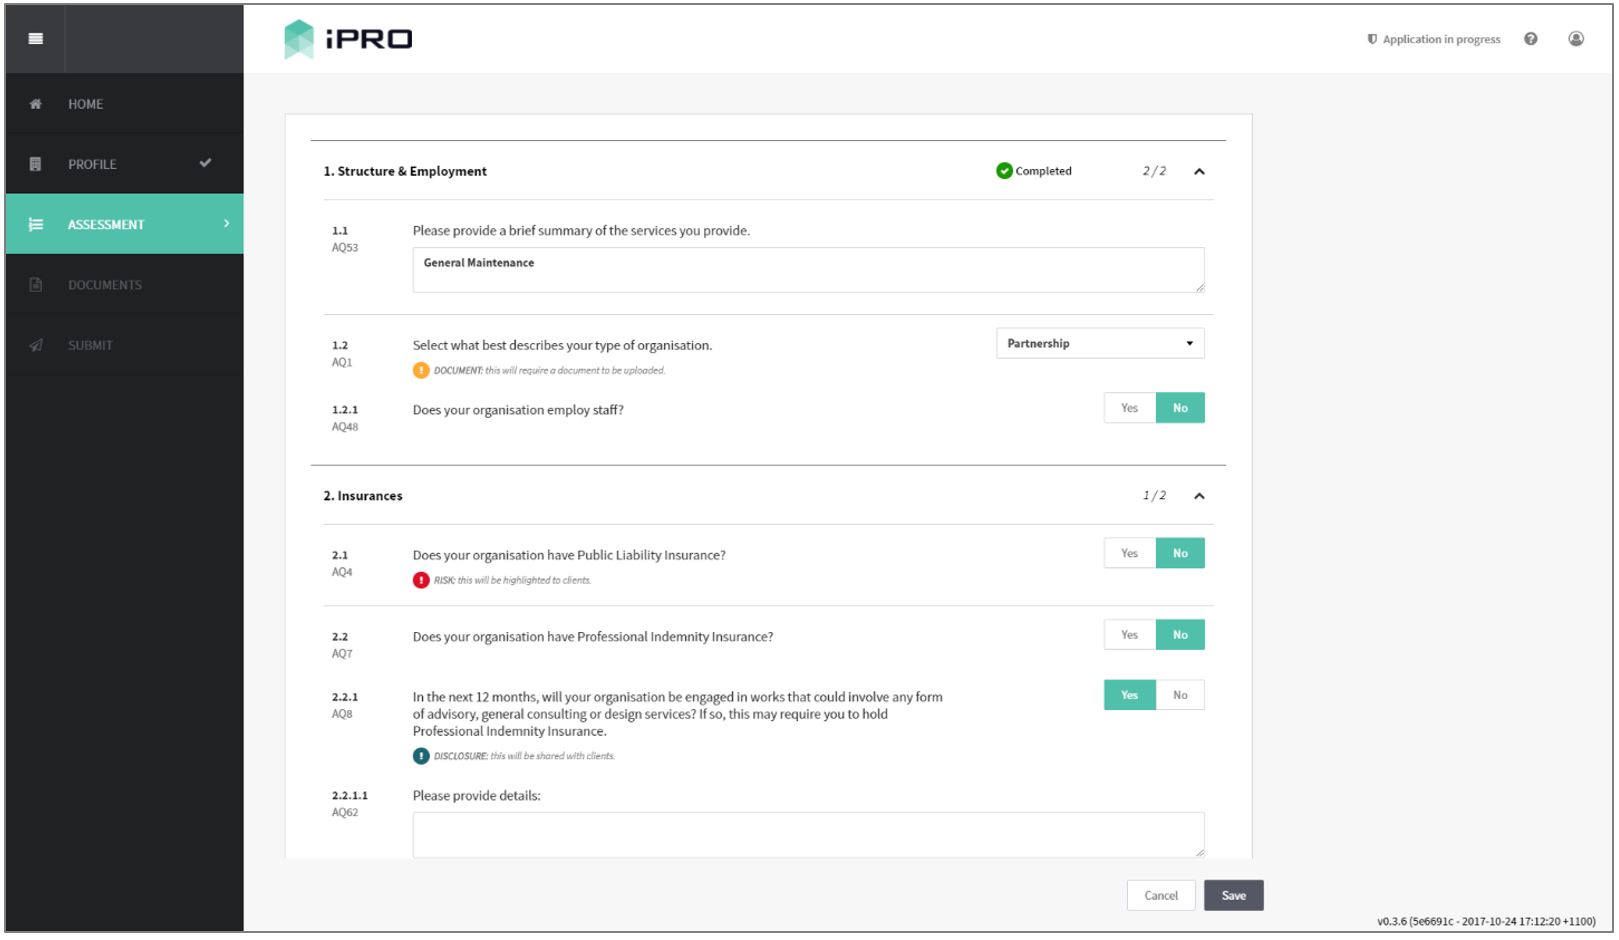
Task: Collapse the Structure & Employment section
Action: (x=1199, y=172)
